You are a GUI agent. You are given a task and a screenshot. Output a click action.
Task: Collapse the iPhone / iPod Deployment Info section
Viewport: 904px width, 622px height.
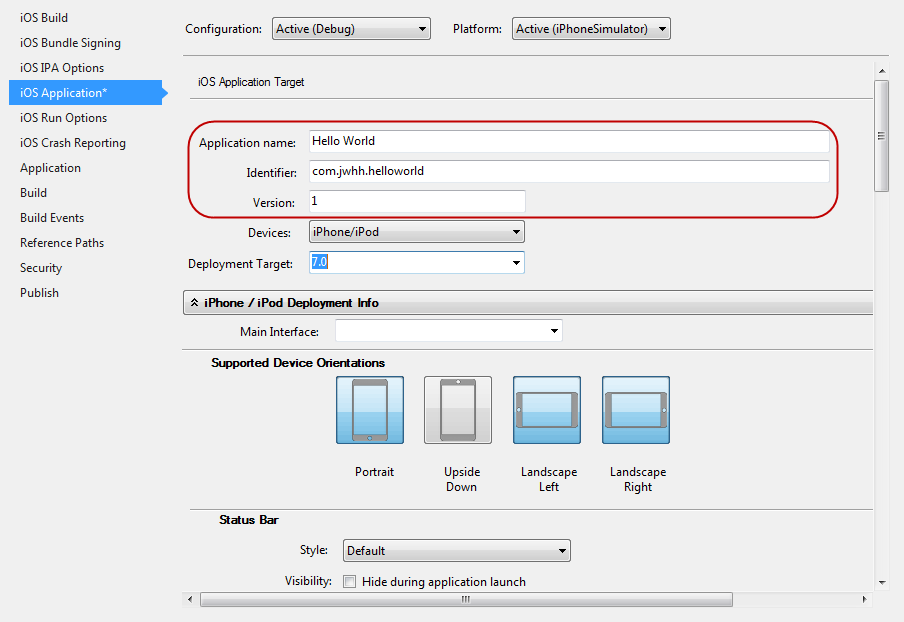tap(195, 303)
